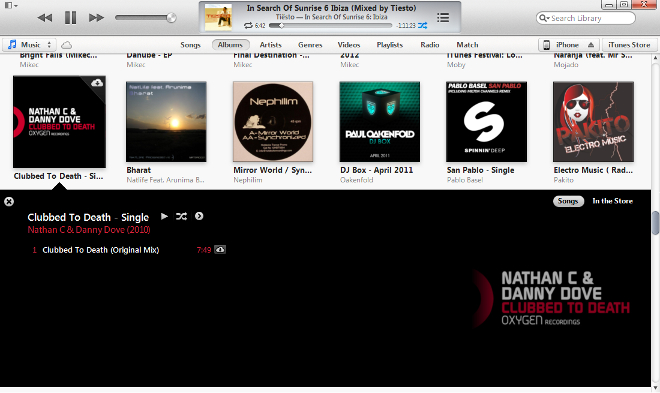660x393 pixels.
Task: Go back to the previous track
Action: pos(45,18)
